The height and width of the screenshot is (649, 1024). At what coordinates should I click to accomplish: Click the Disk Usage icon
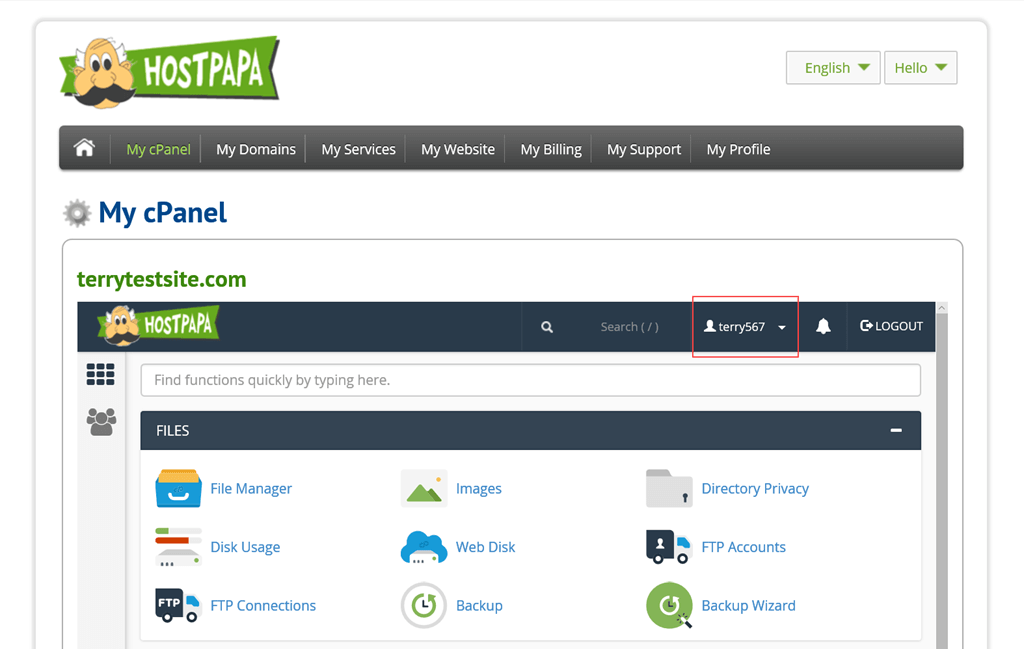[178, 546]
